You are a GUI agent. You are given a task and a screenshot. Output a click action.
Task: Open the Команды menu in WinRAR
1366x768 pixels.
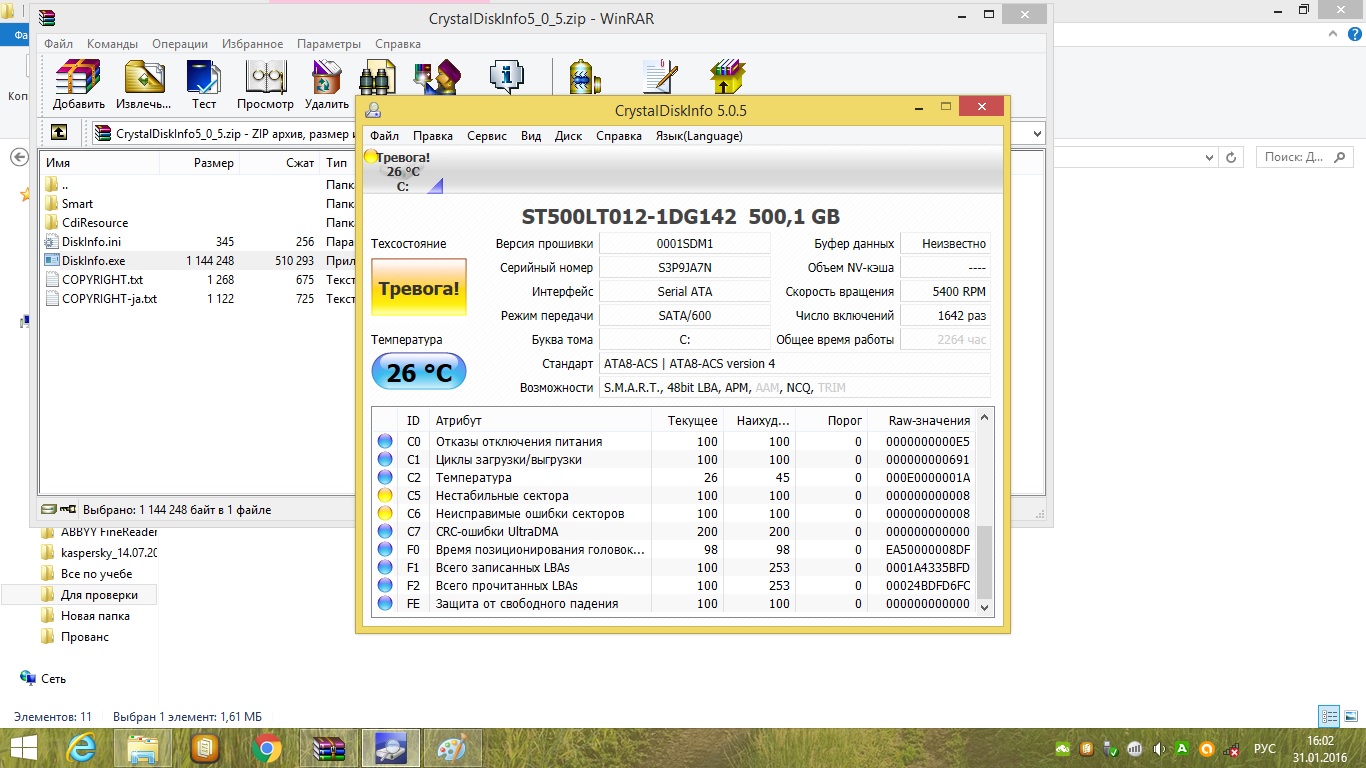[112, 44]
